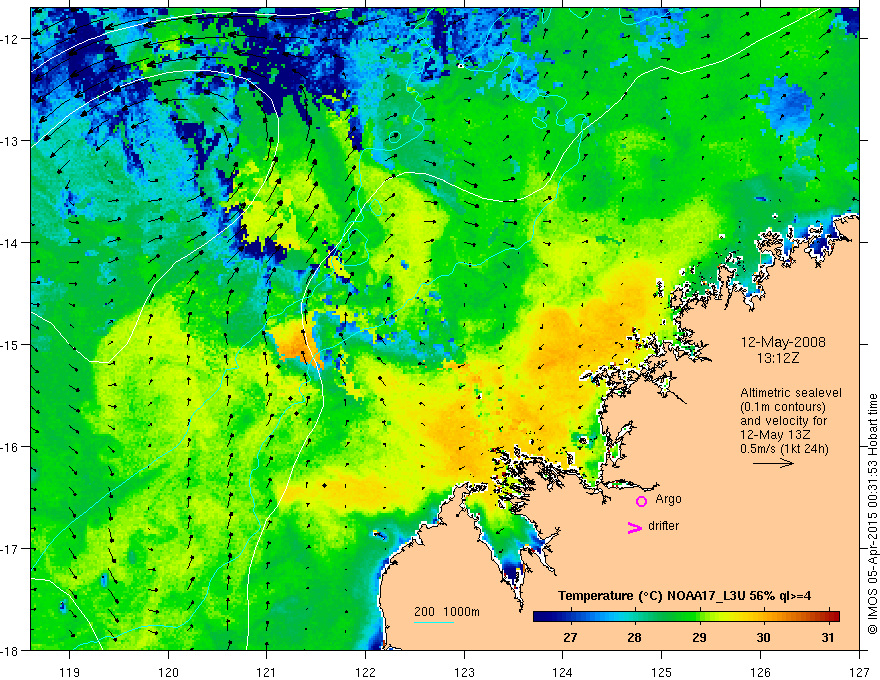Click the dark blue end of temperature bar

coord(542,616)
